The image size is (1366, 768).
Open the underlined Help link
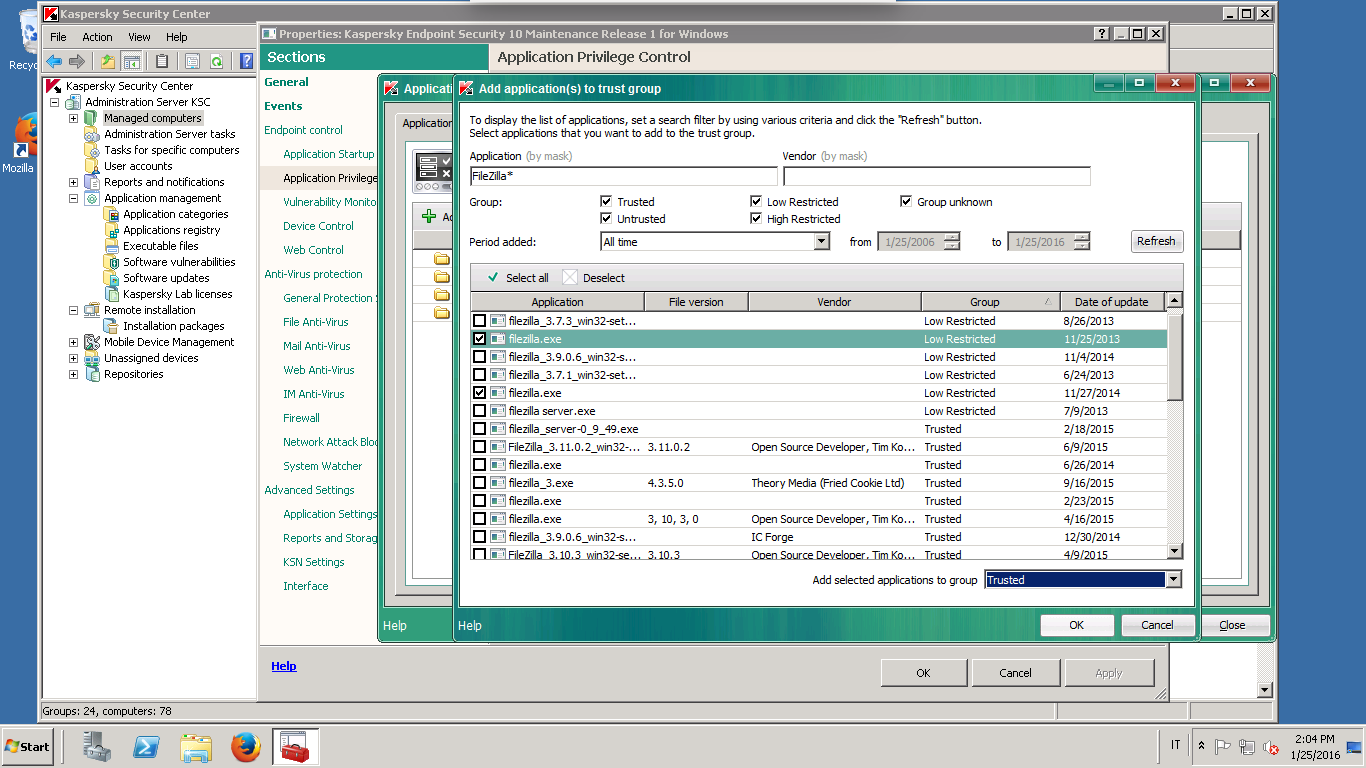284,666
